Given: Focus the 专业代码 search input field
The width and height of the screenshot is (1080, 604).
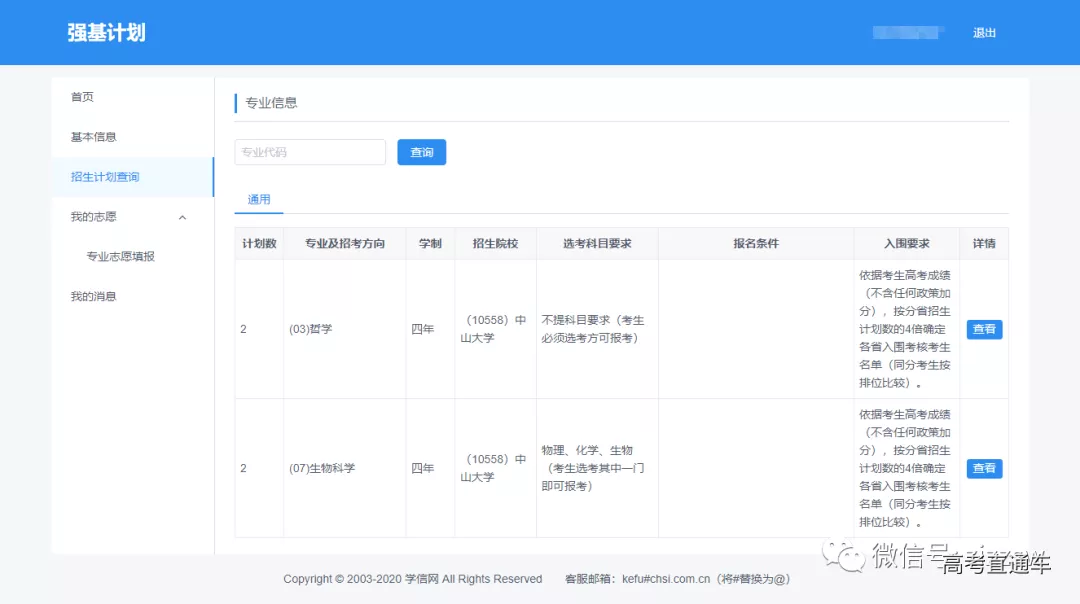Looking at the screenshot, I should (310, 152).
